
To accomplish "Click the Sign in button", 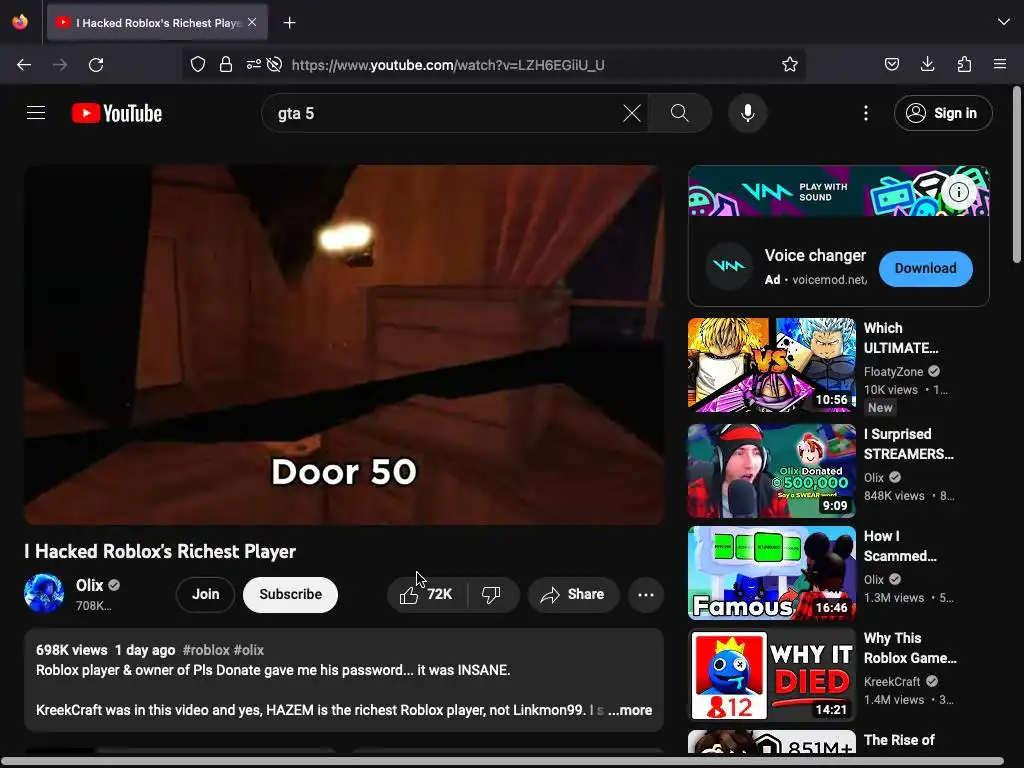I will click(943, 113).
